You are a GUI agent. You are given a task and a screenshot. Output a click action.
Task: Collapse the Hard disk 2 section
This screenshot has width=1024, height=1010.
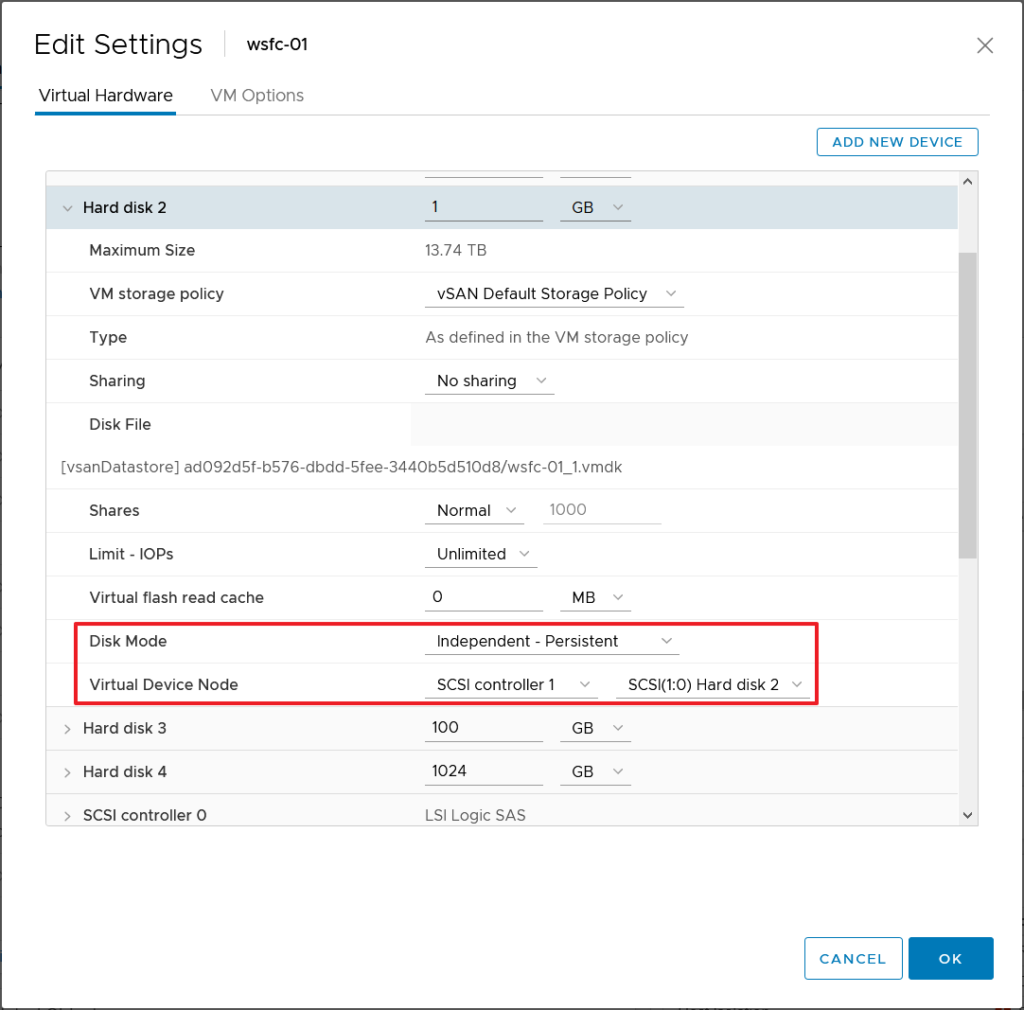[68, 208]
